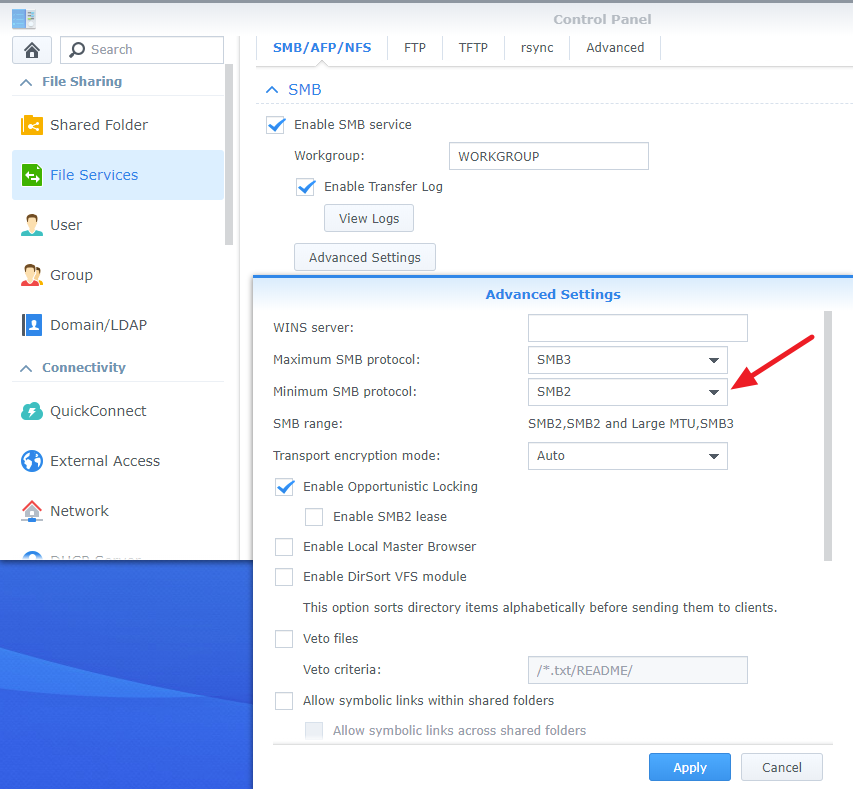Collapse the SMB section

point(272,90)
